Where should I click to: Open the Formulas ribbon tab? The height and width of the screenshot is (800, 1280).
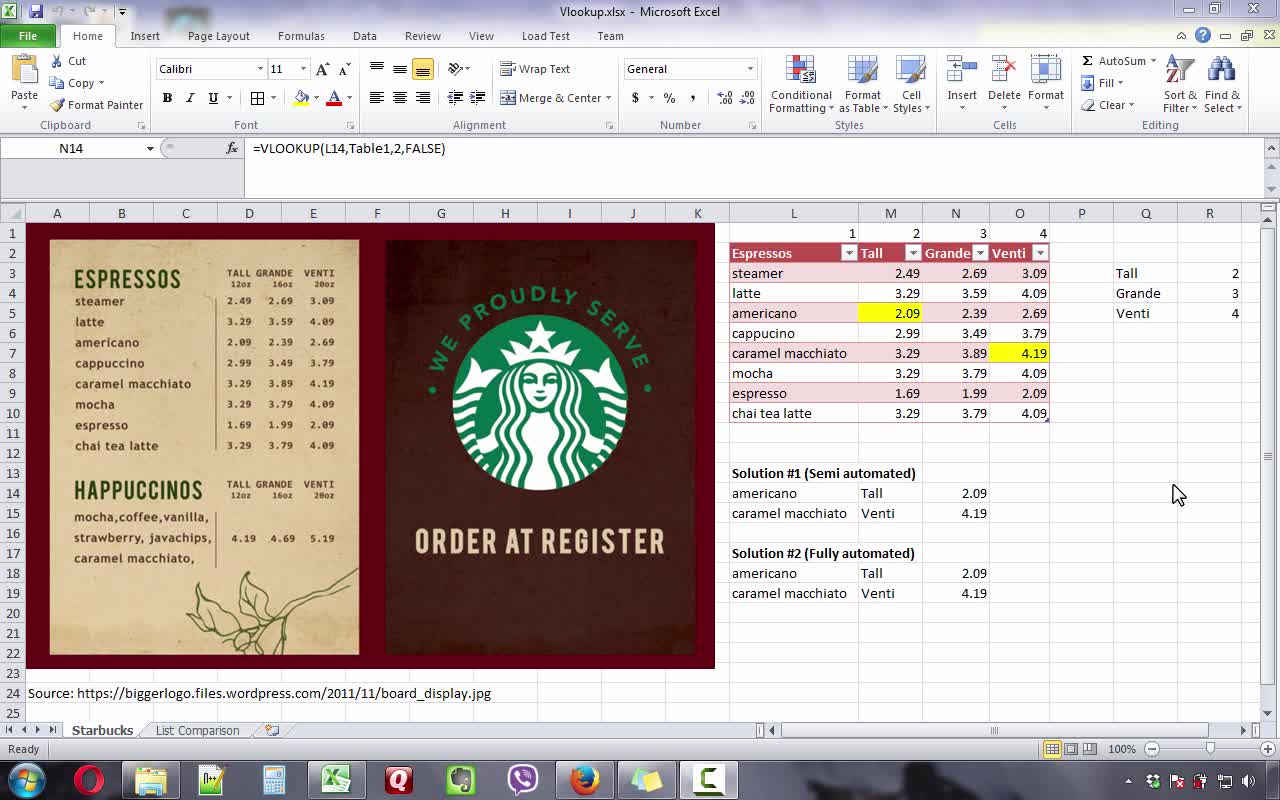[x=301, y=36]
